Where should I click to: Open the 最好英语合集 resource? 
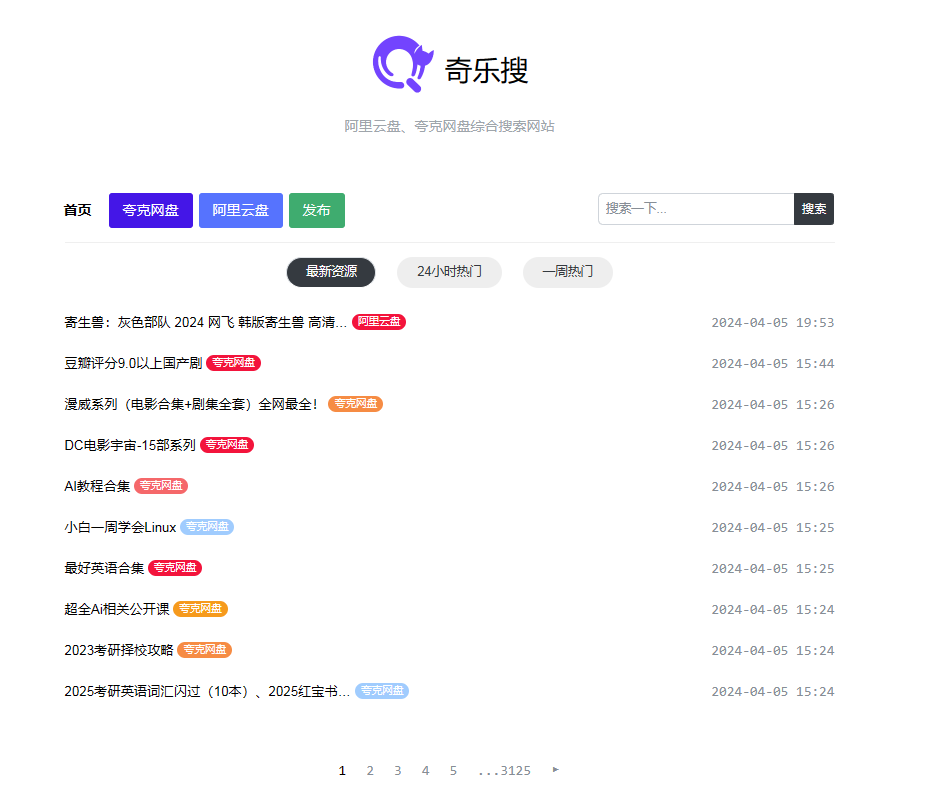104,568
